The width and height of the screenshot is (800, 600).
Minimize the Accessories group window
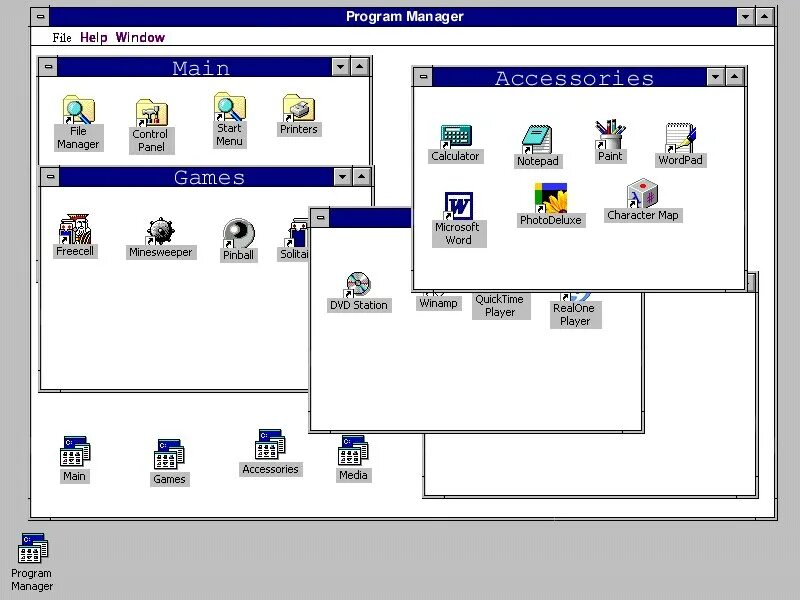(715, 77)
